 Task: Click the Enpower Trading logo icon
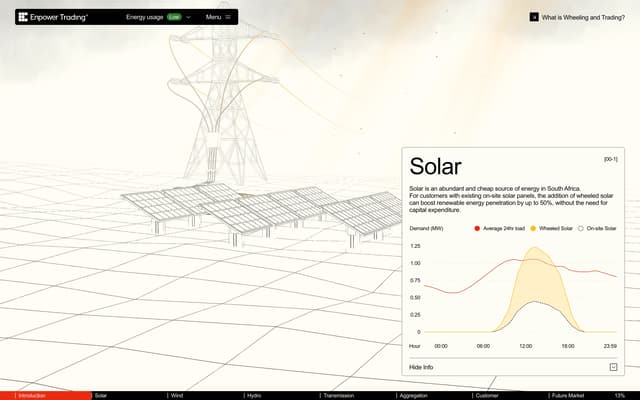pos(23,17)
